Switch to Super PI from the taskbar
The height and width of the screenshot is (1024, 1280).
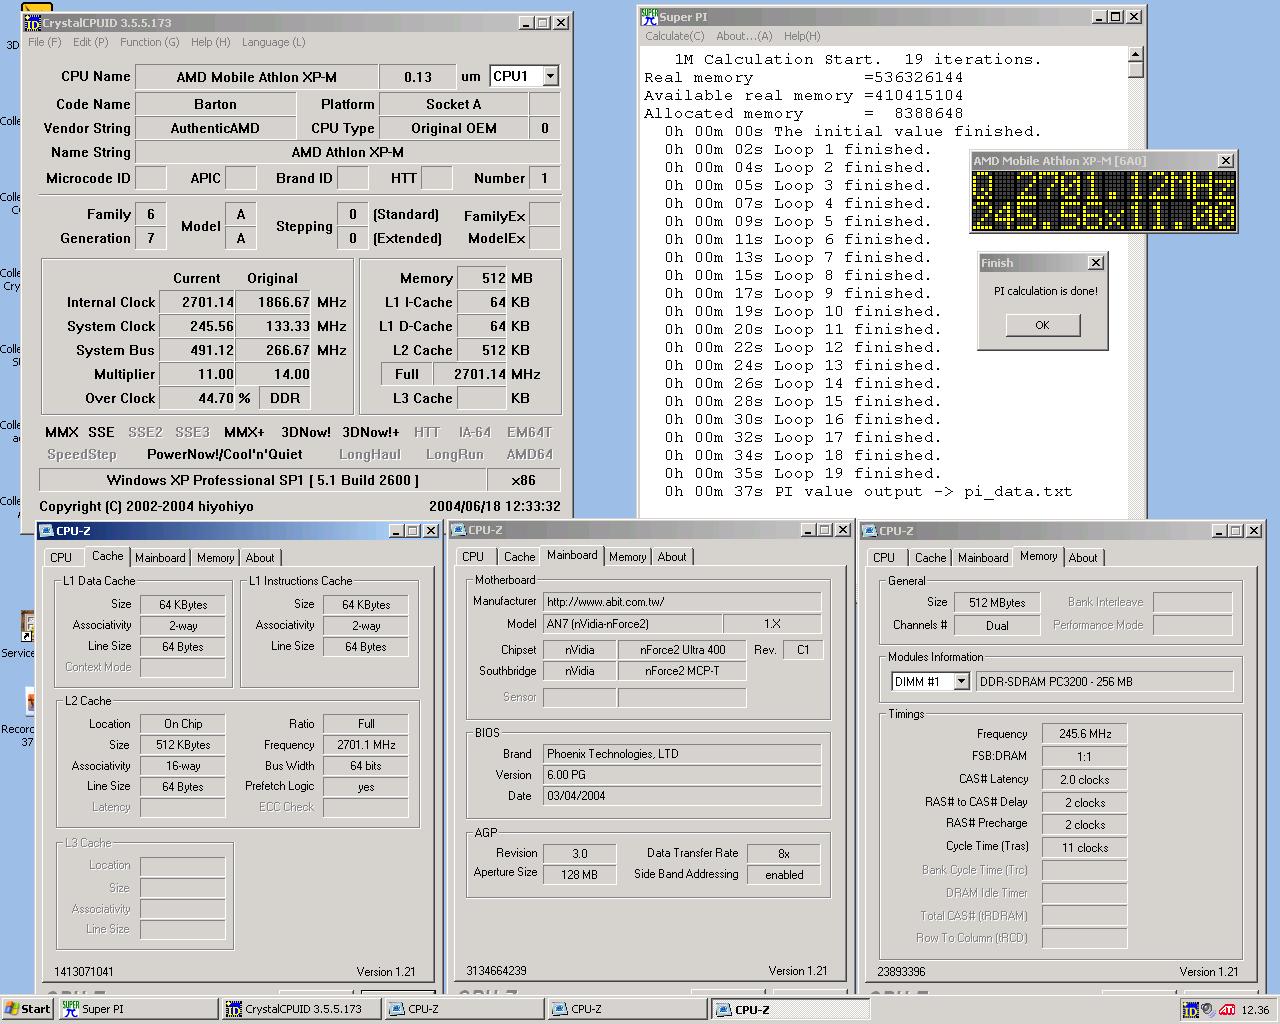[138, 1009]
